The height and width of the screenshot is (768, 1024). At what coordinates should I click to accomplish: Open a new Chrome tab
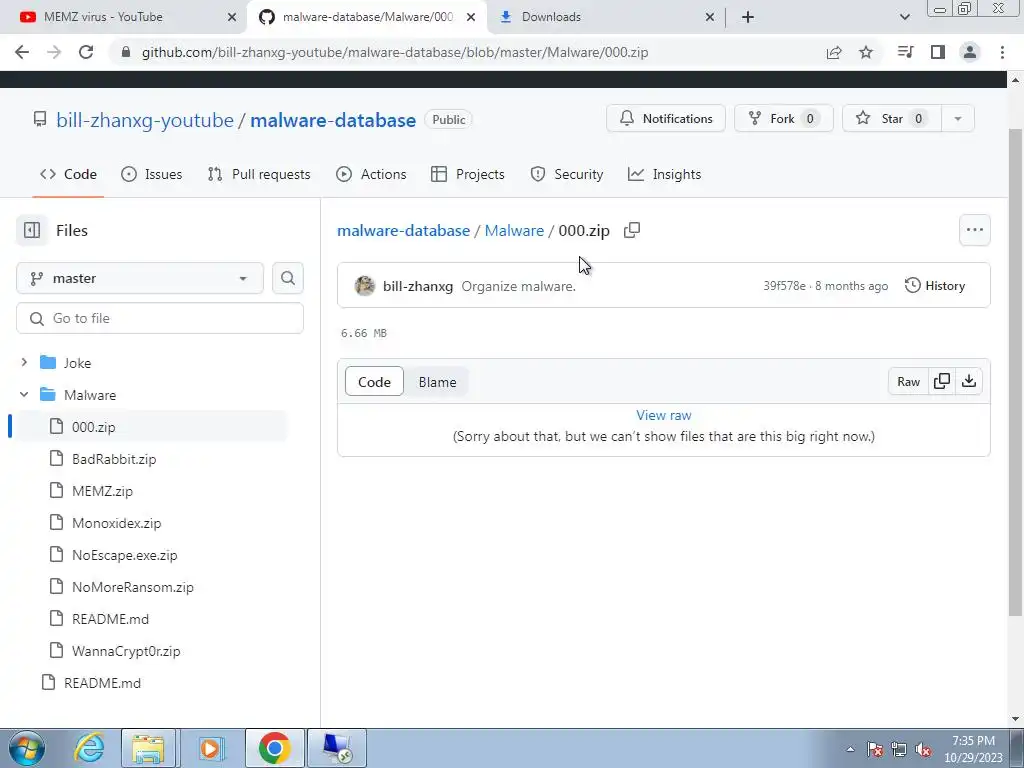click(748, 17)
